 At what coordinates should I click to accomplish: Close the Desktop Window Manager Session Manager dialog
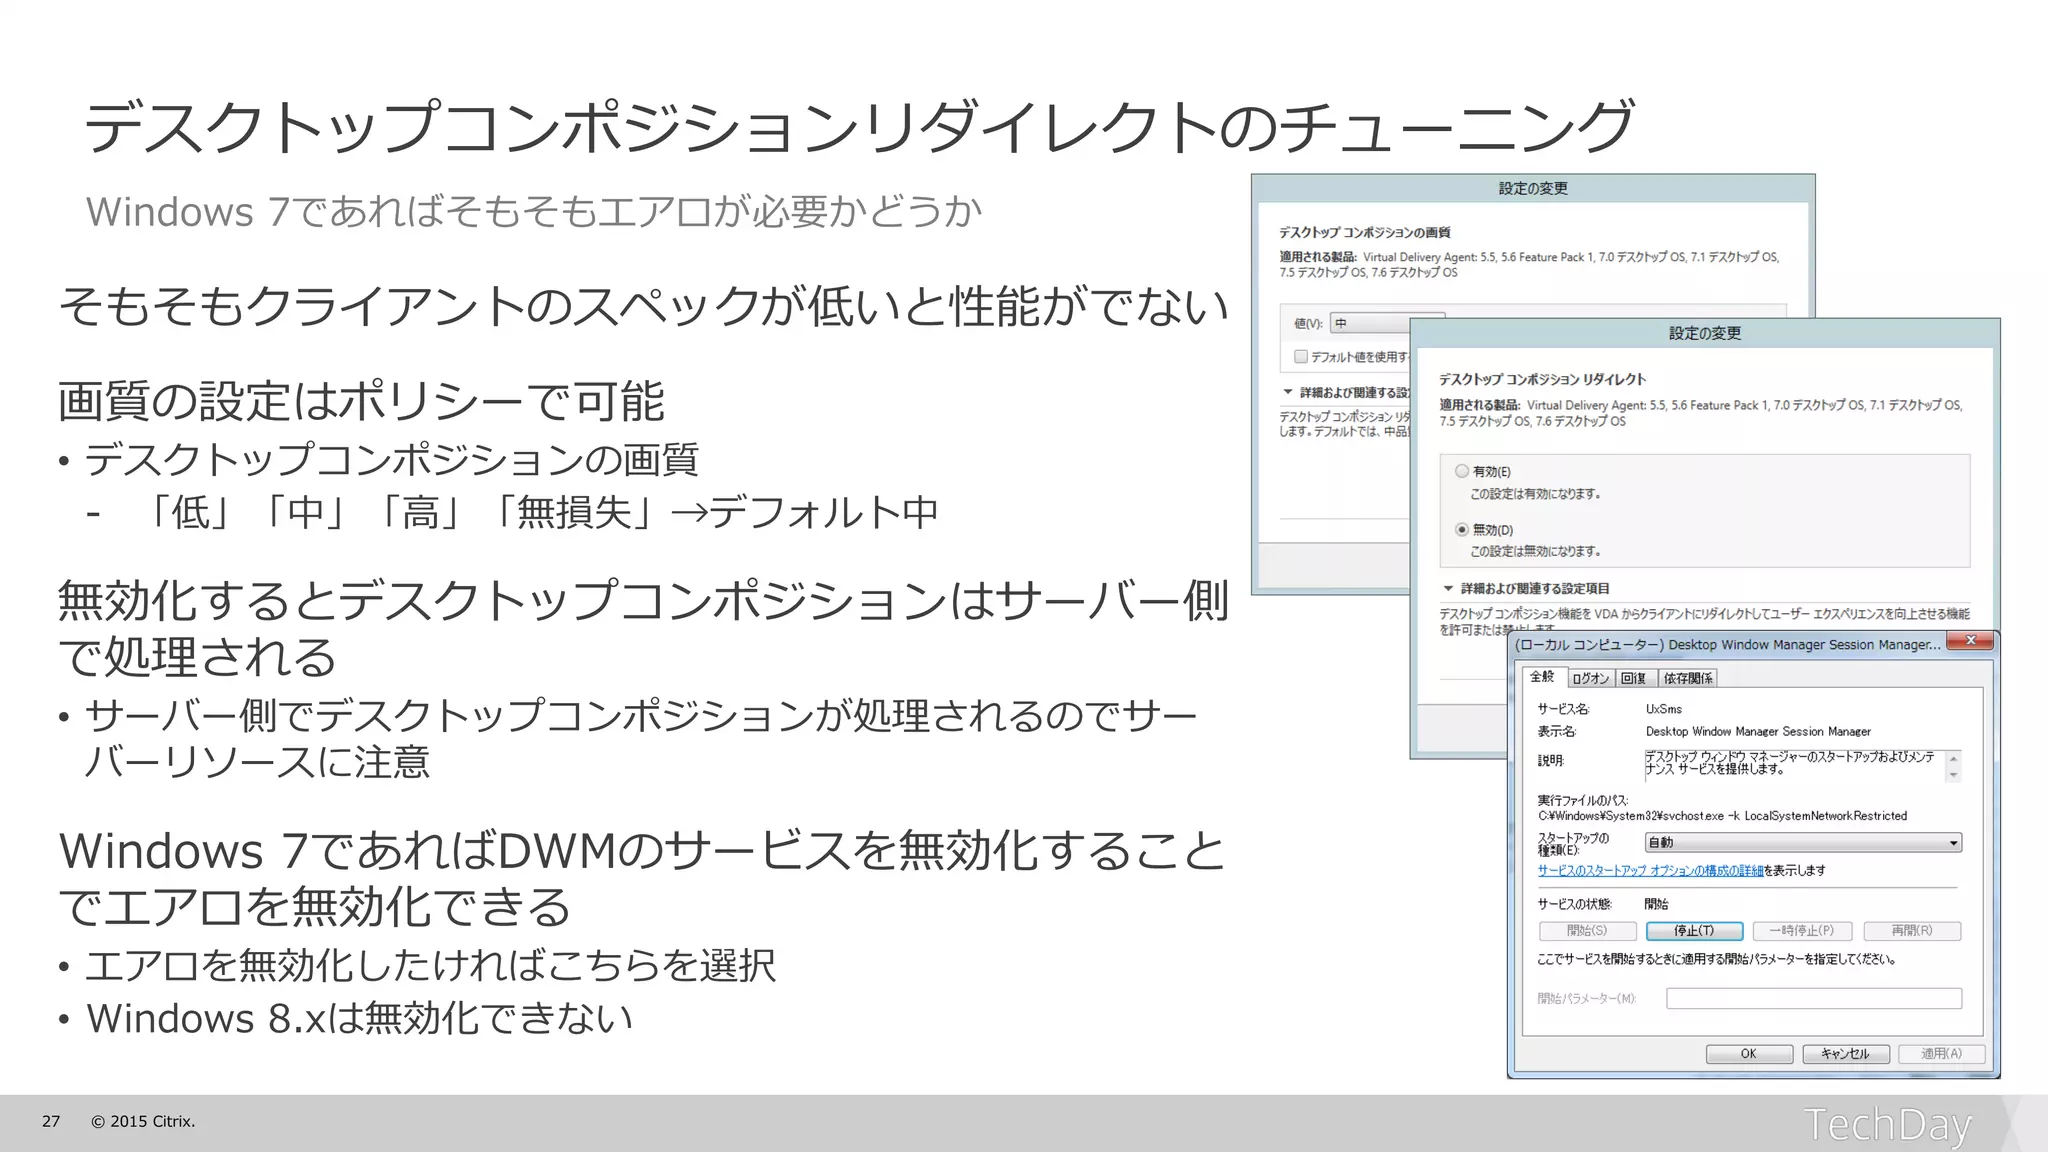[1970, 641]
